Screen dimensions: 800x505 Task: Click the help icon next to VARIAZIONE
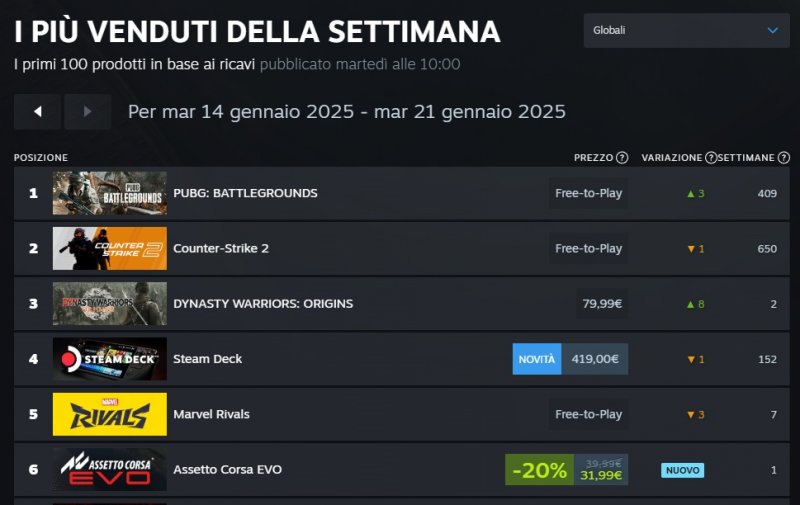[711, 158]
